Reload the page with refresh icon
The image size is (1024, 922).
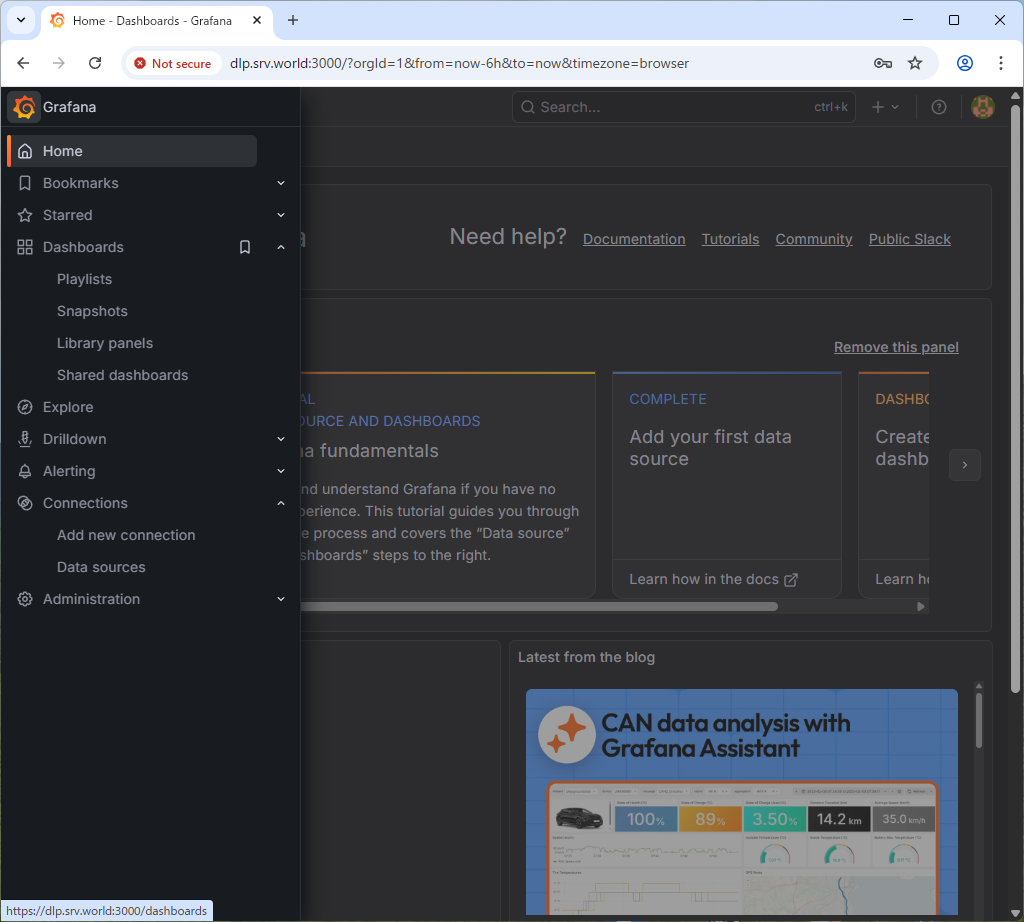[95, 63]
